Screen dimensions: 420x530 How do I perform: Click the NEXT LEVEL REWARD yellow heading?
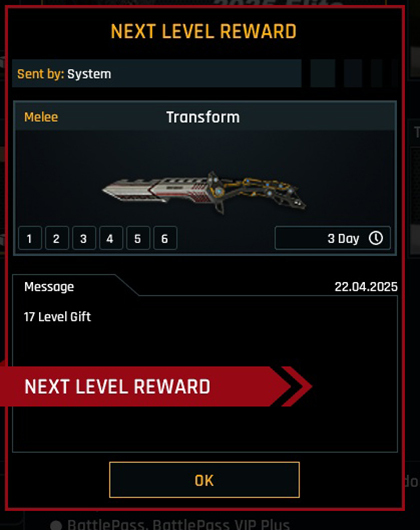coord(203,31)
